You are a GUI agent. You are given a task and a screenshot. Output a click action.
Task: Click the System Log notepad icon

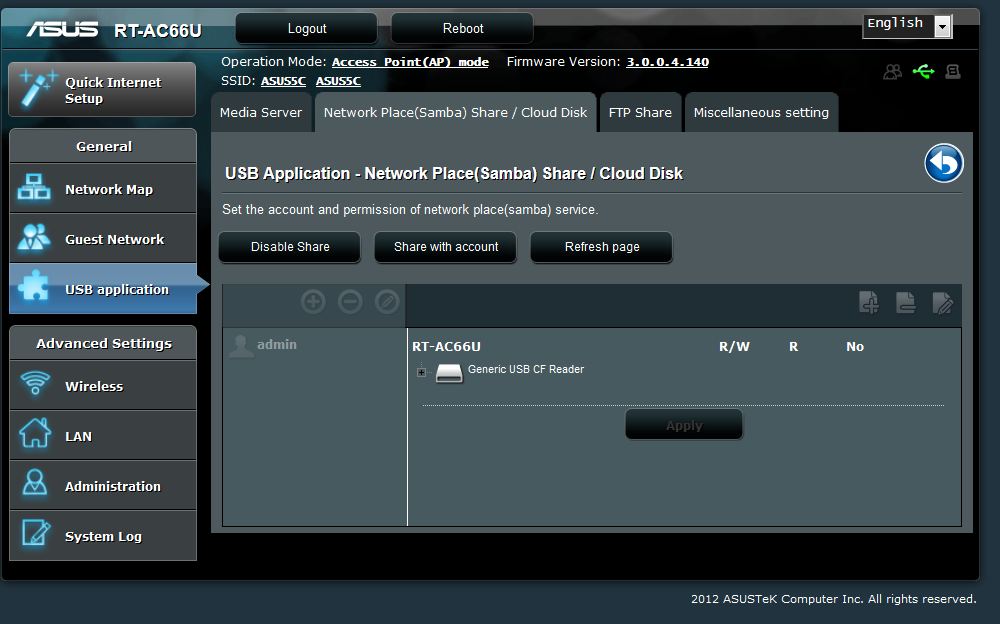tap(35, 532)
